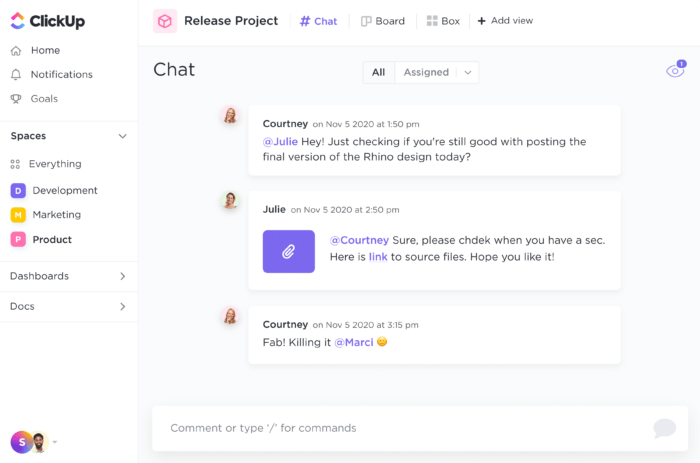Image resolution: width=700 pixels, height=463 pixels.
Task: Click the Add view button
Action: pyautogui.click(x=505, y=21)
